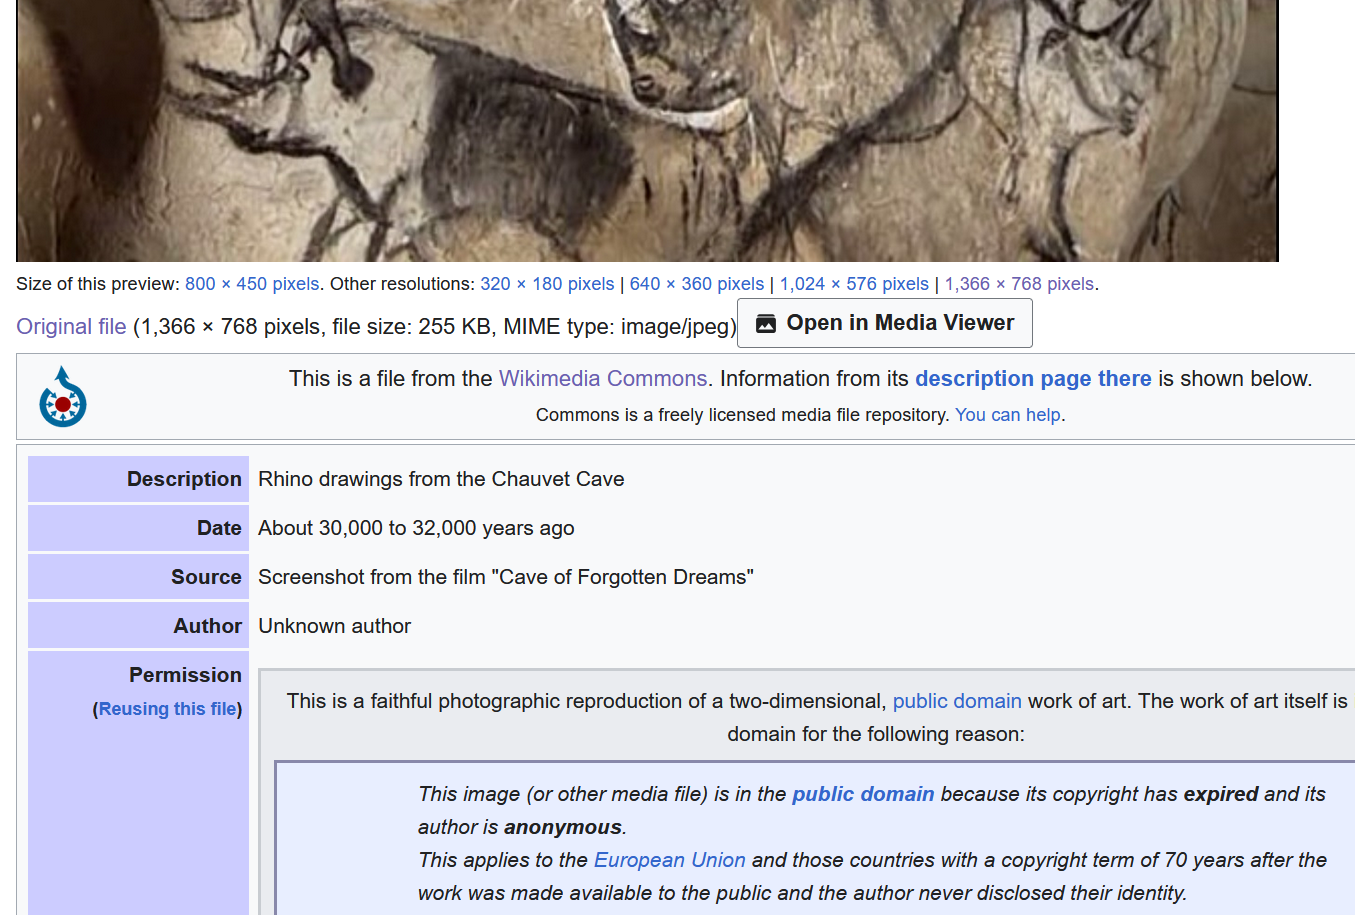Viewport: 1355px width, 915px height.
Task: Open the image in Media Viewer
Action: coord(884,322)
